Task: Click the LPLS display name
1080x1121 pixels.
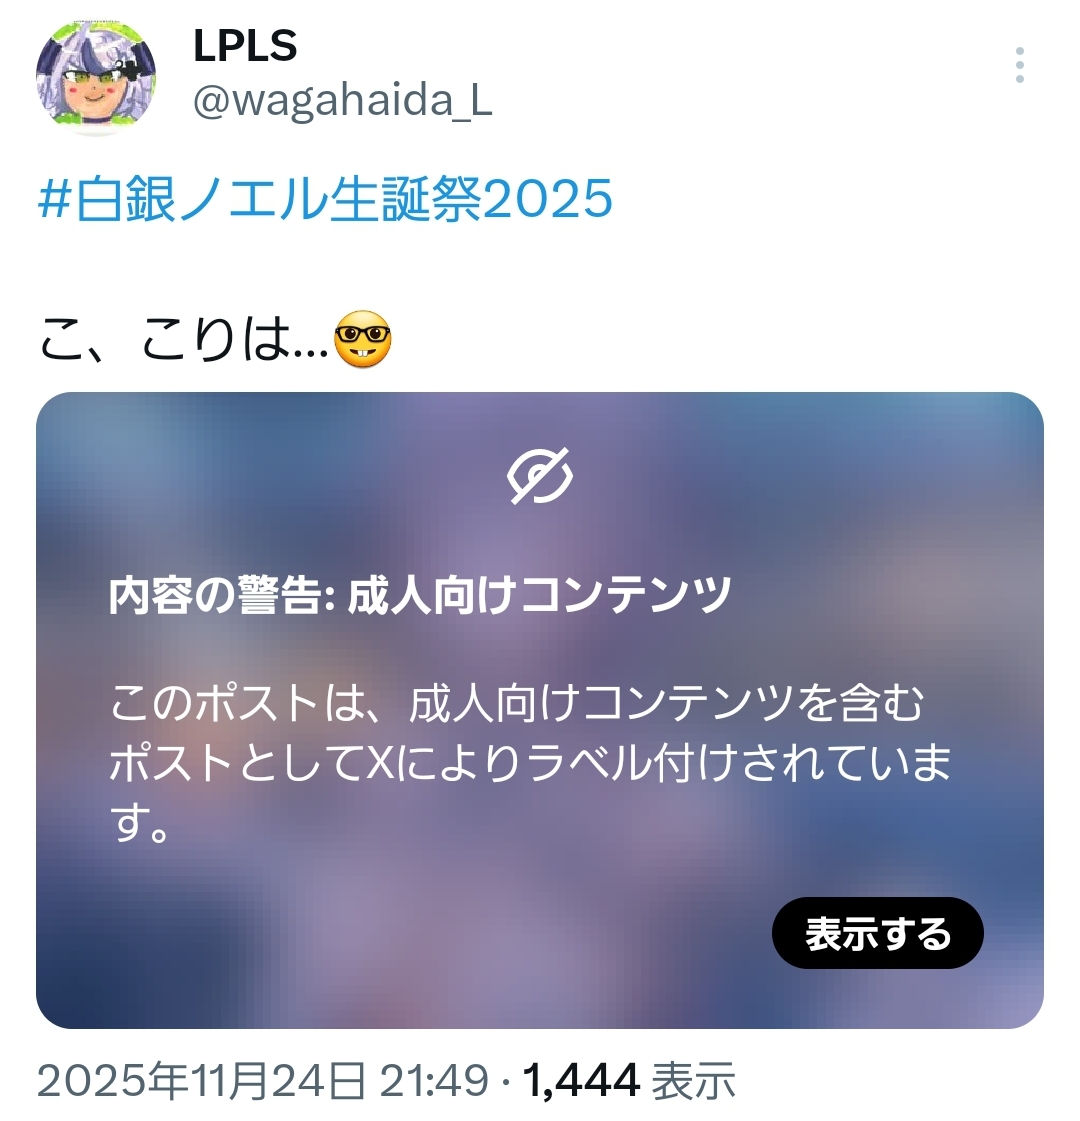Action: tap(245, 46)
